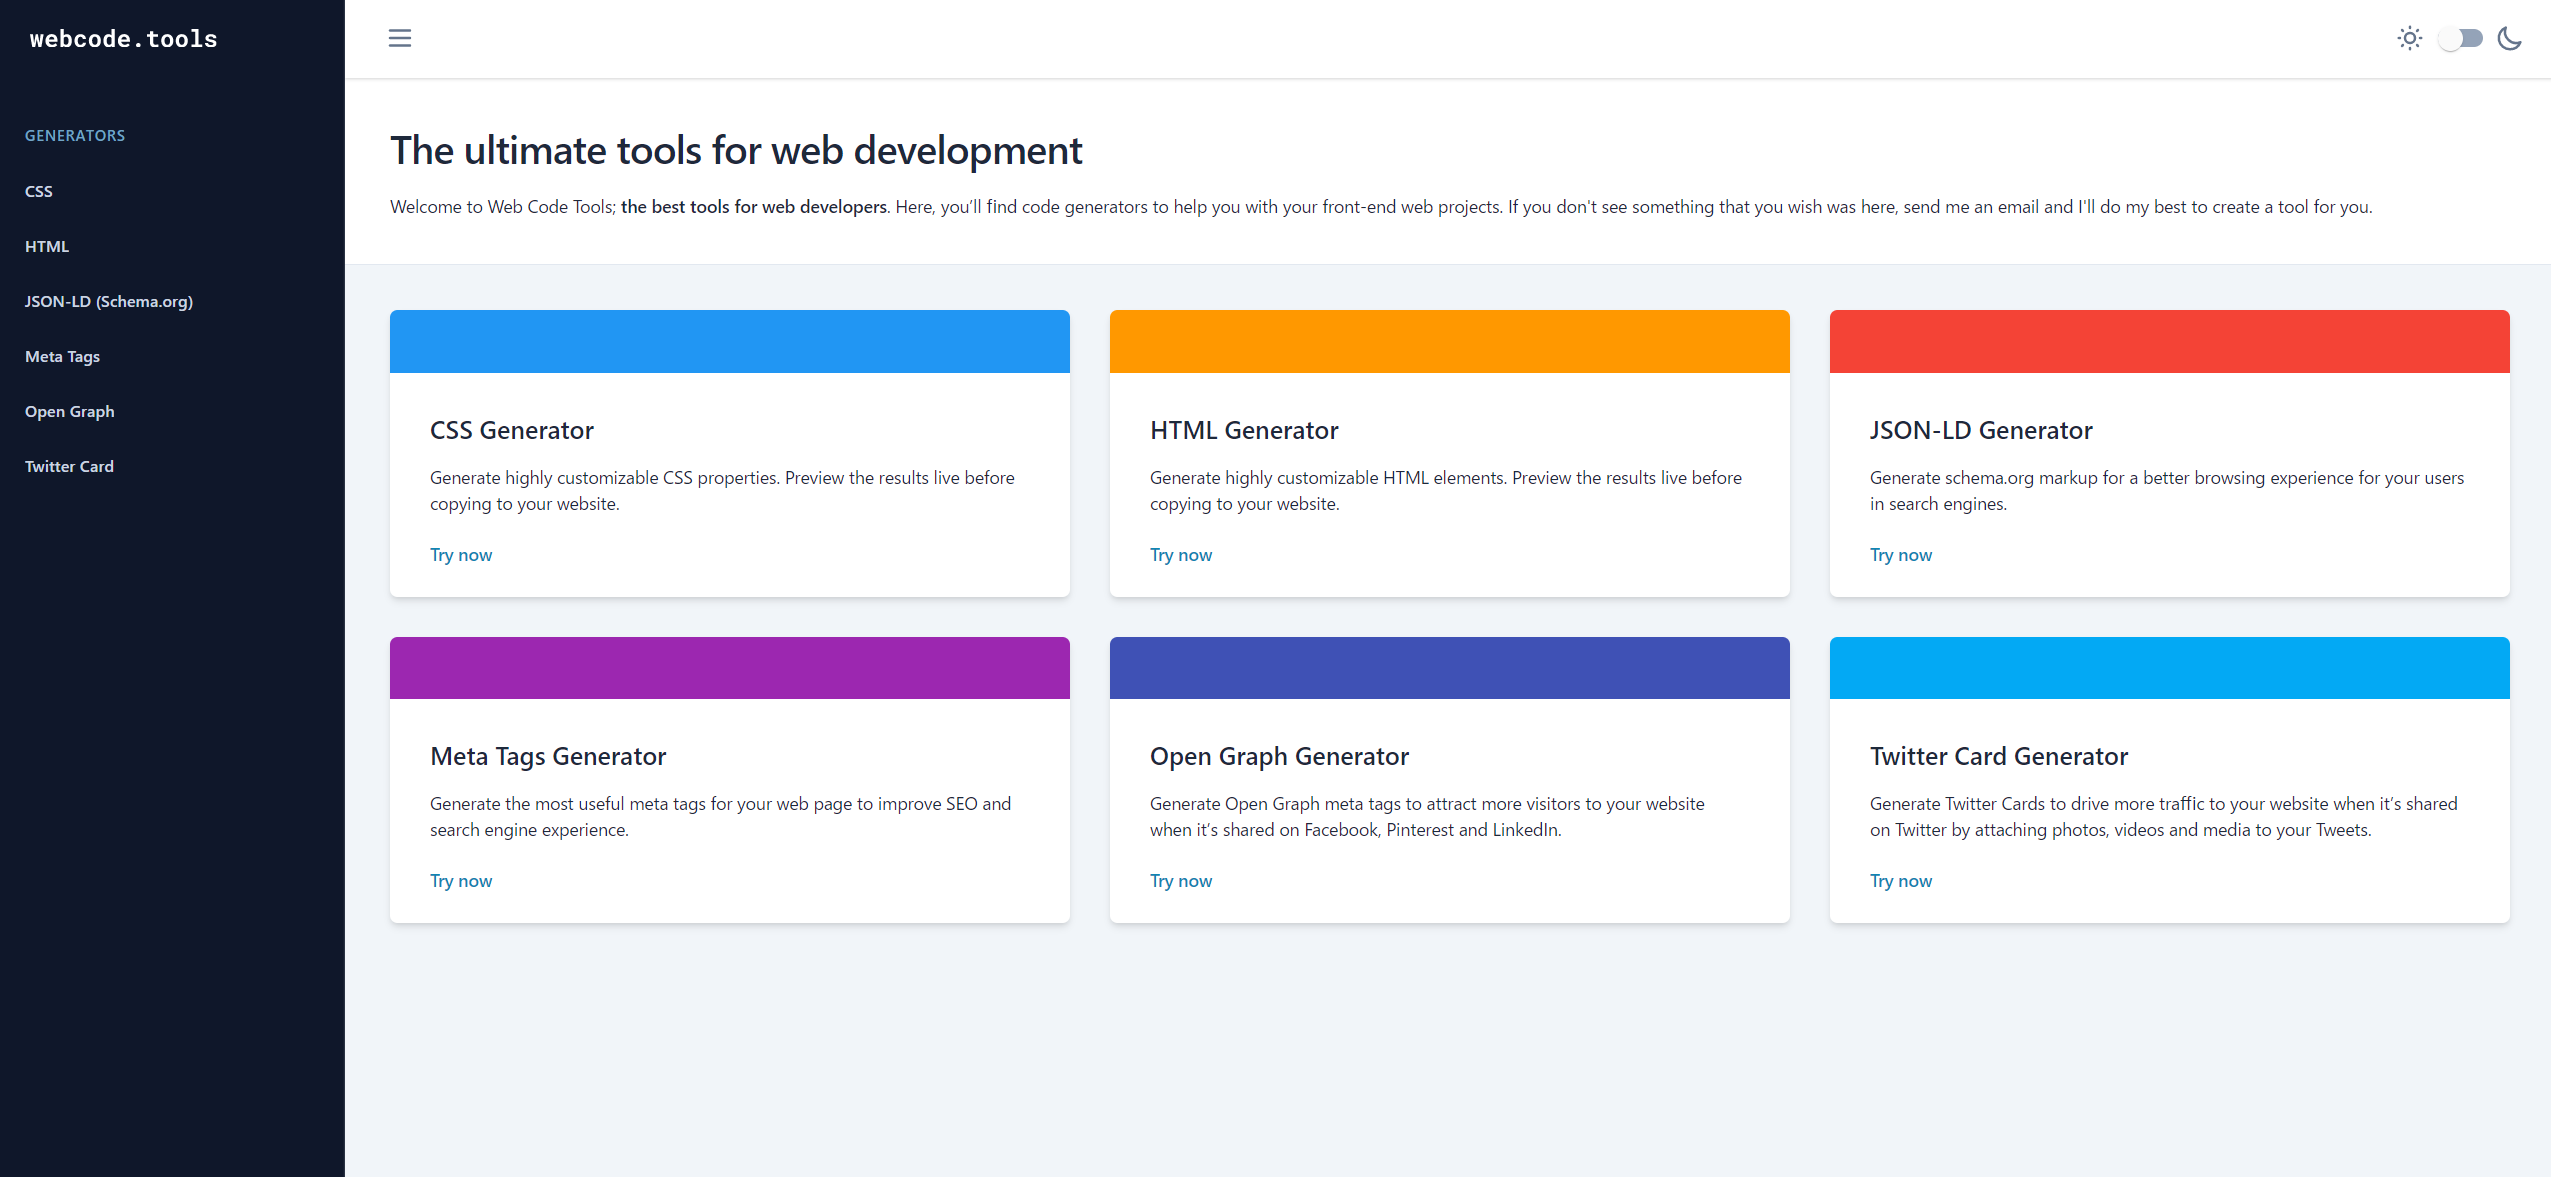This screenshot has height=1177, width=2551.
Task: Click the webcode.tools logo
Action: point(123,39)
